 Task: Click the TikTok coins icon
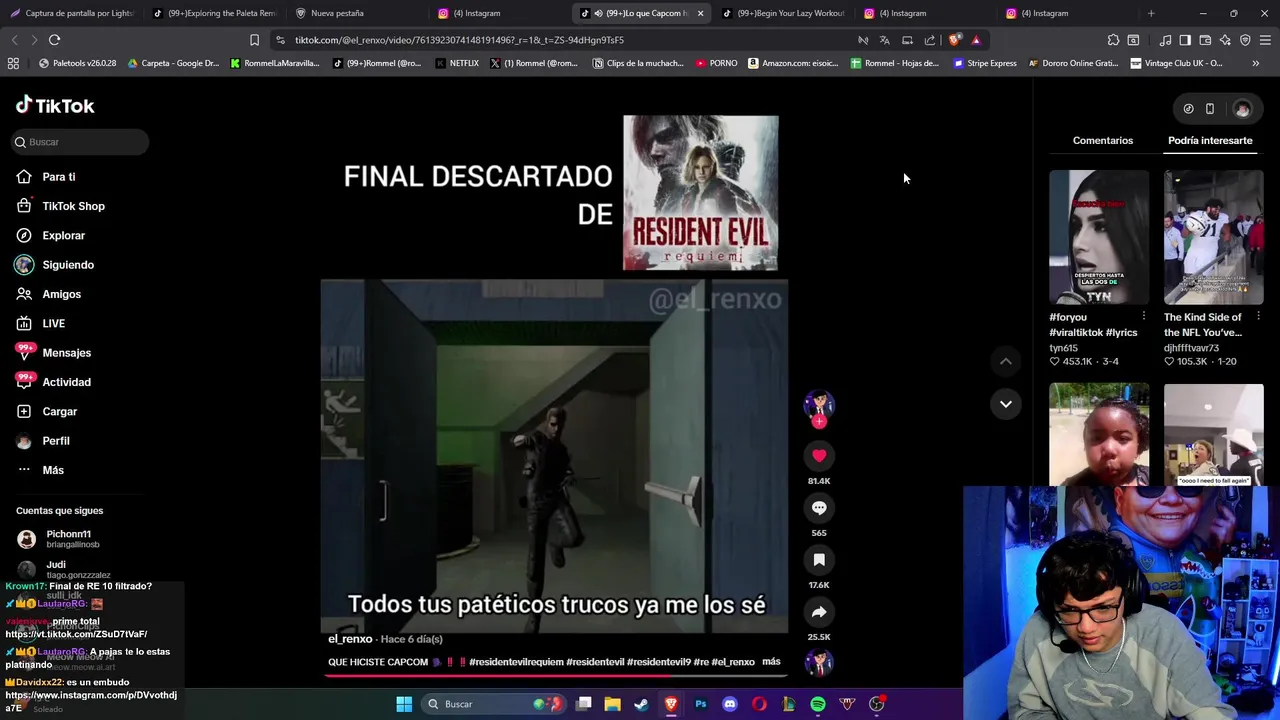pos(1188,109)
